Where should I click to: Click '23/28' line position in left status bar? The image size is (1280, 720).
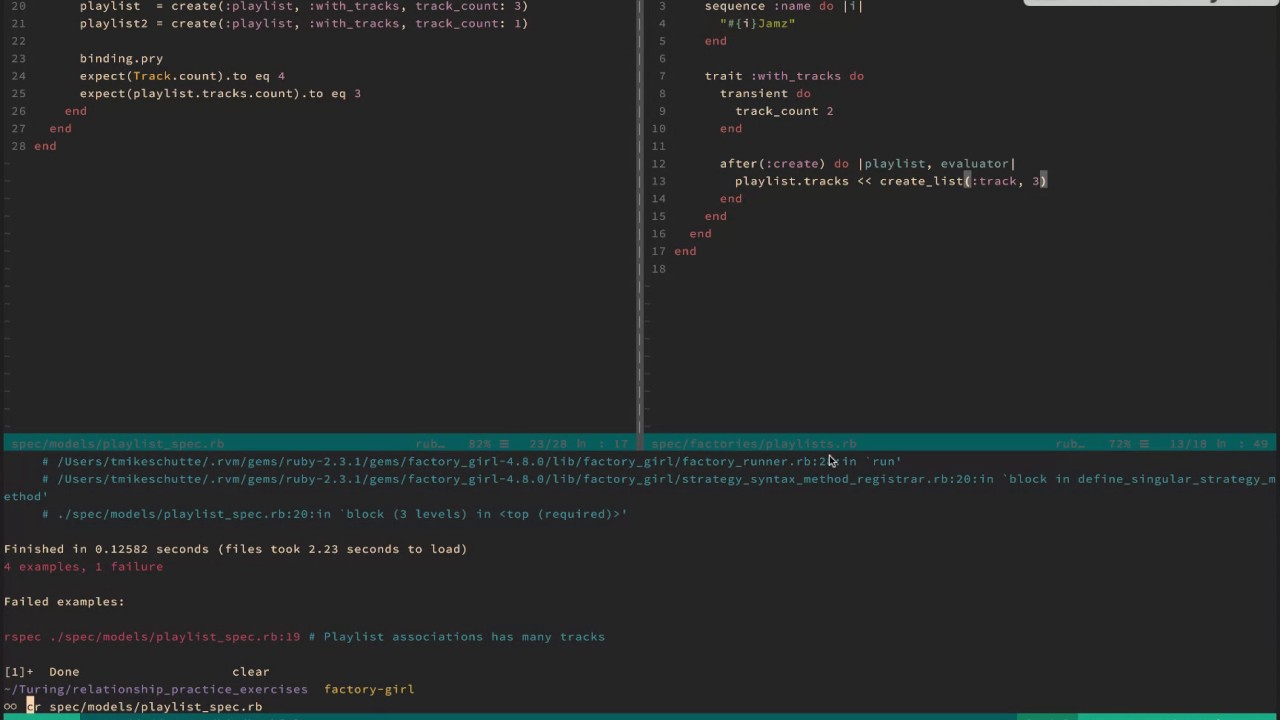coord(549,443)
